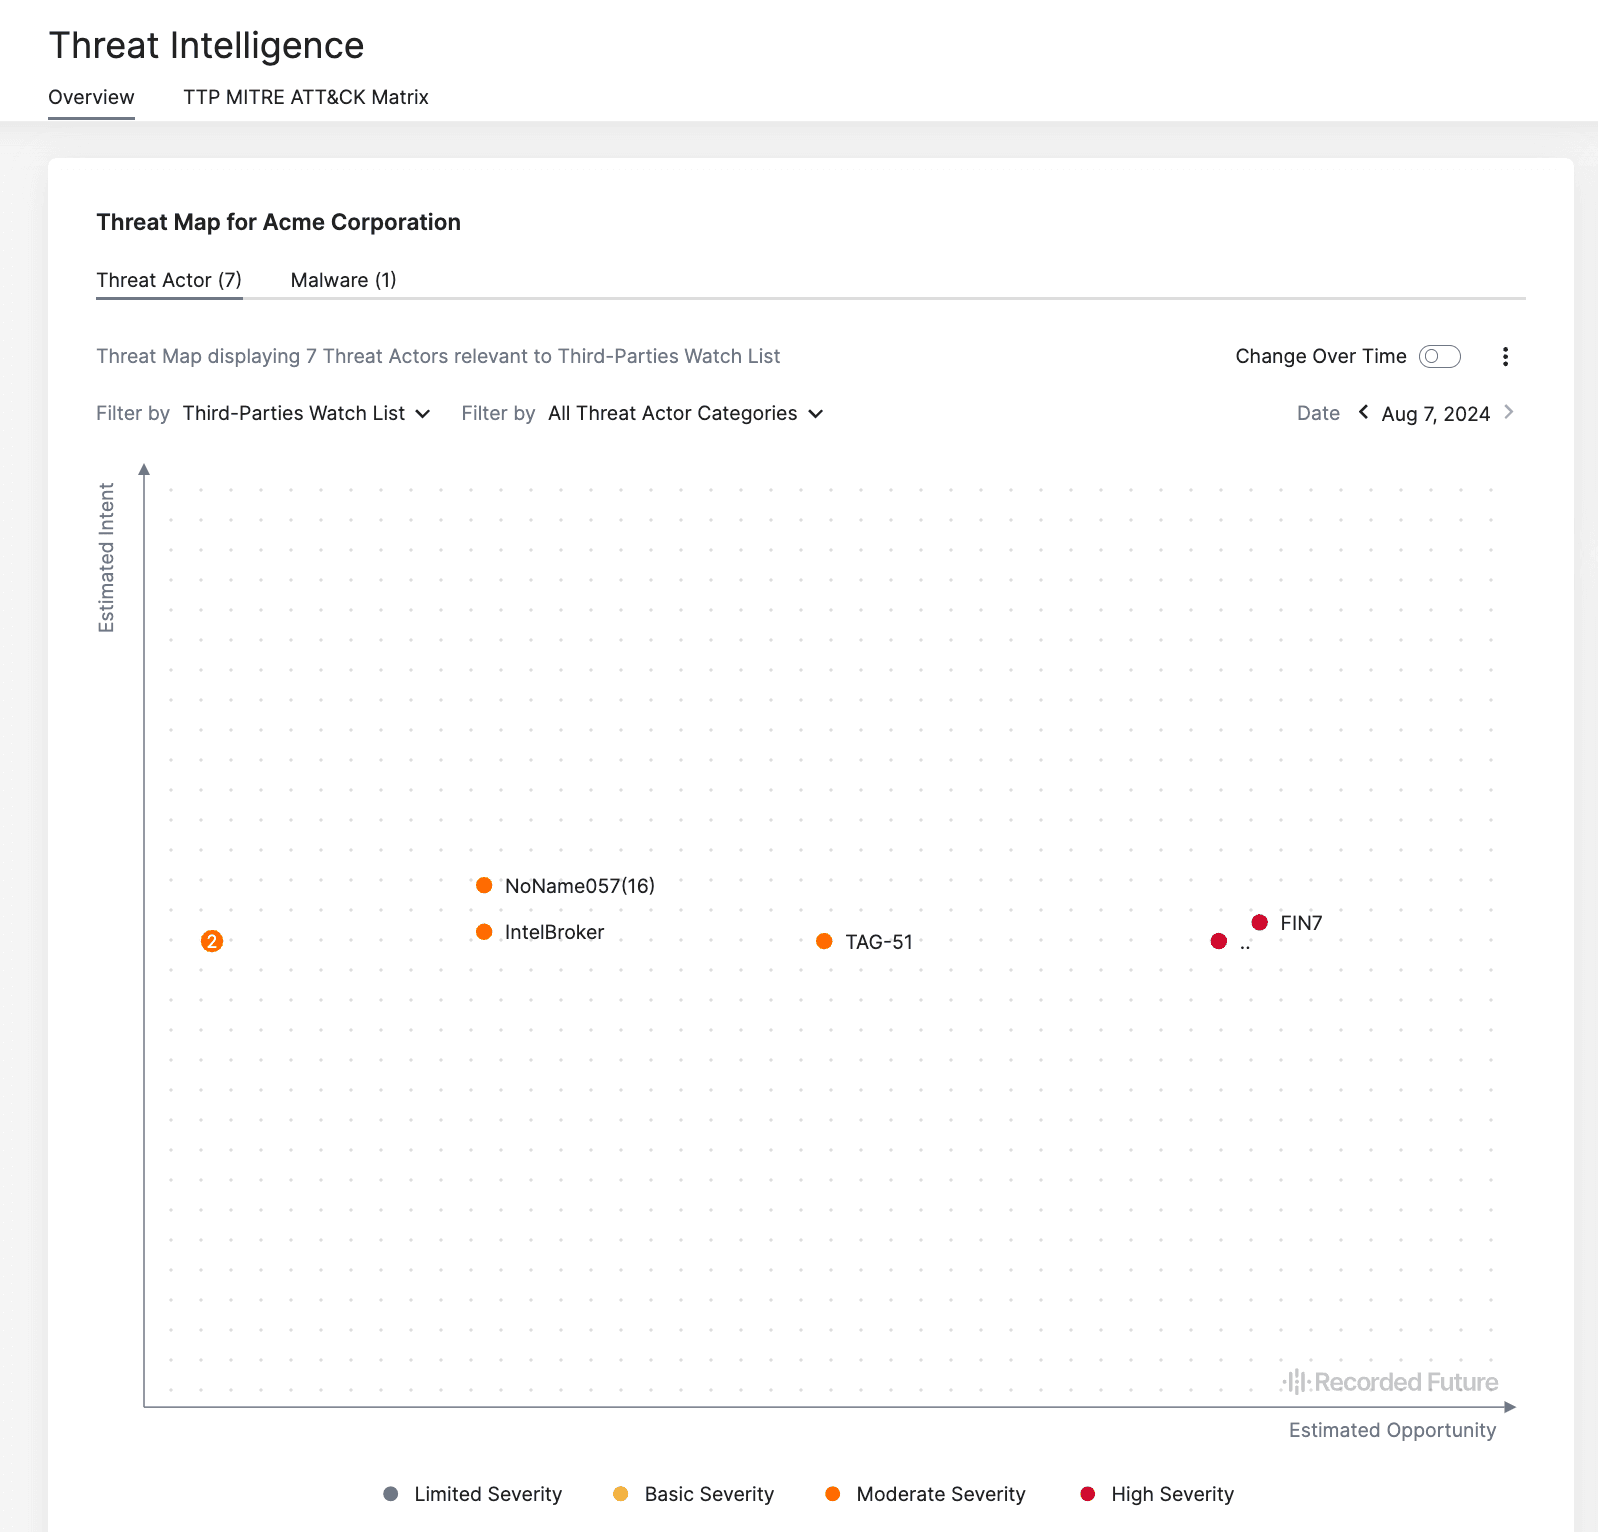The image size is (1598, 1532).
Task: Click the Moderate Severity legend item
Action: (925, 1494)
